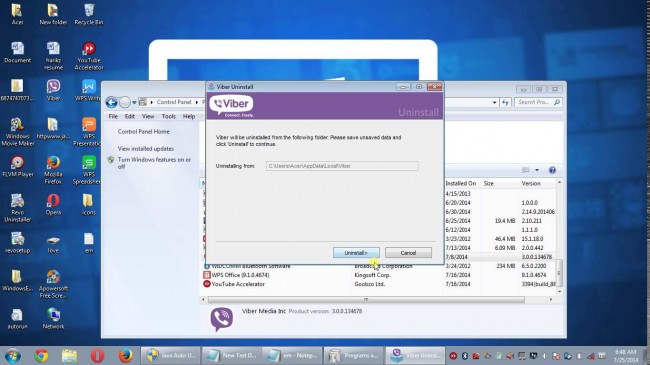650x365 pixels.
Task: Open the autorun desktop file
Action: click(x=17, y=319)
